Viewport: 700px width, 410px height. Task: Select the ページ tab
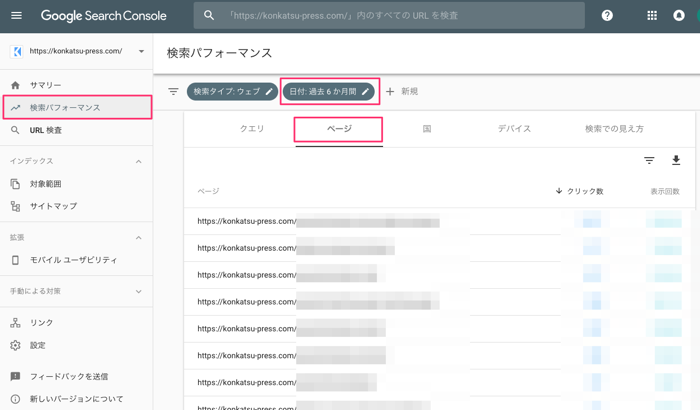point(339,129)
